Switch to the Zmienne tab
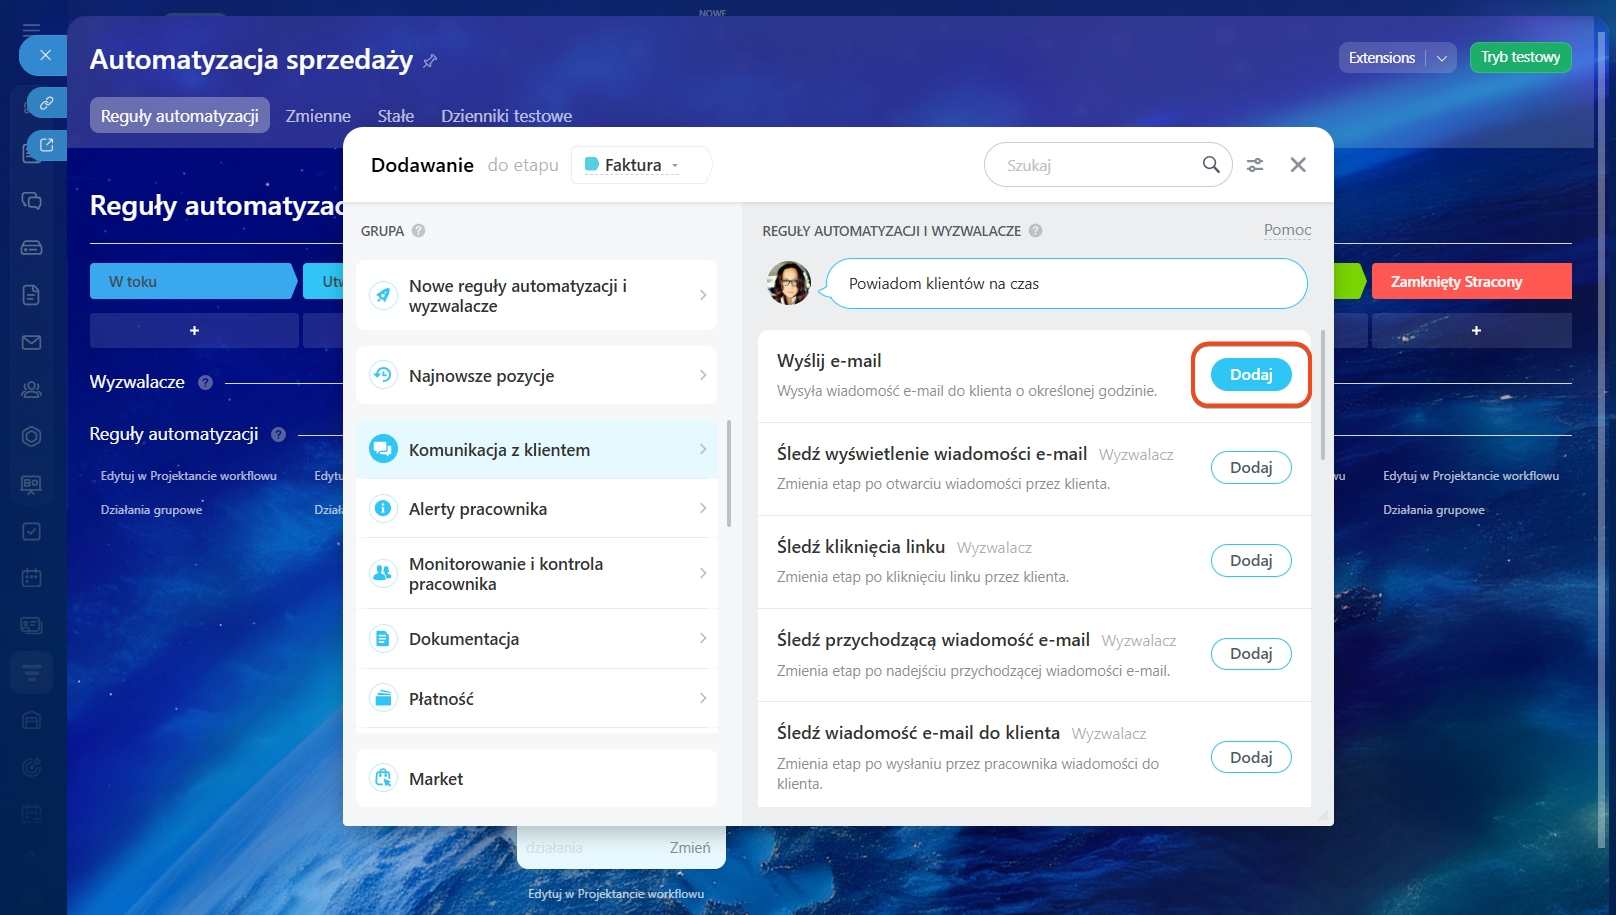This screenshot has height=915, width=1616. coord(318,116)
